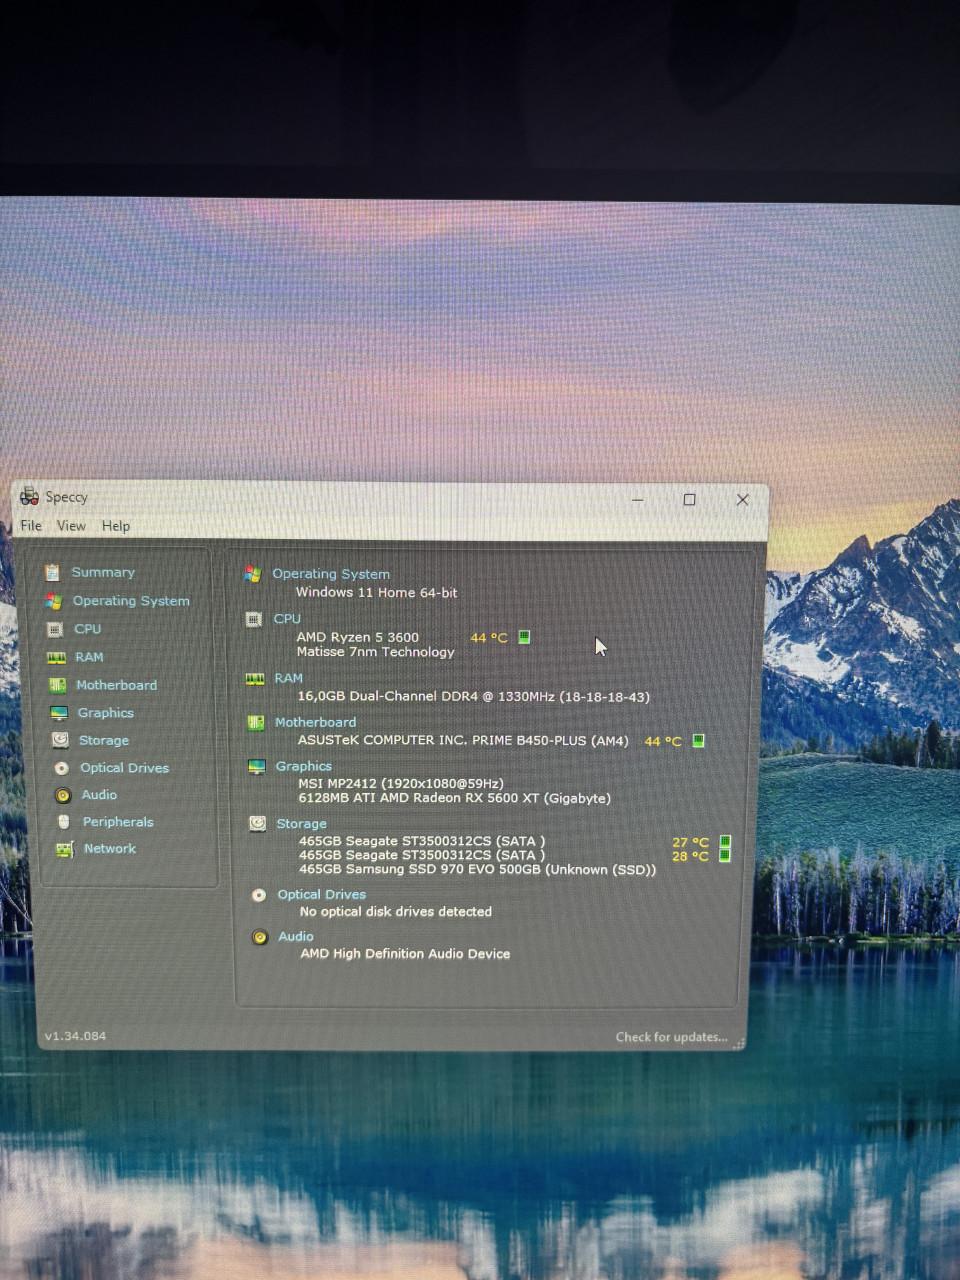Click the CPU 44 °C temperature value
This screenshot has width=960, height=1280.
tap(489, 638)
